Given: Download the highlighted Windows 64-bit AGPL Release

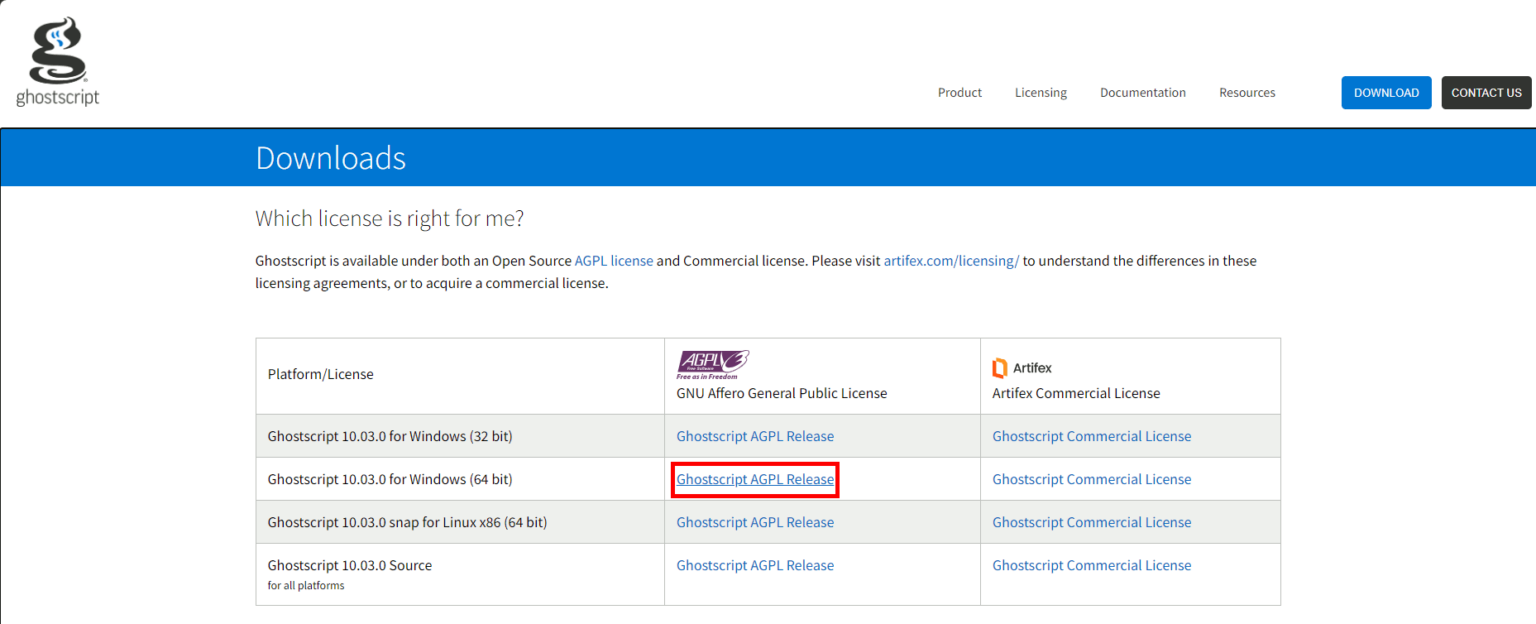Looking at the screenshot, I should click(x=755, y=479).
